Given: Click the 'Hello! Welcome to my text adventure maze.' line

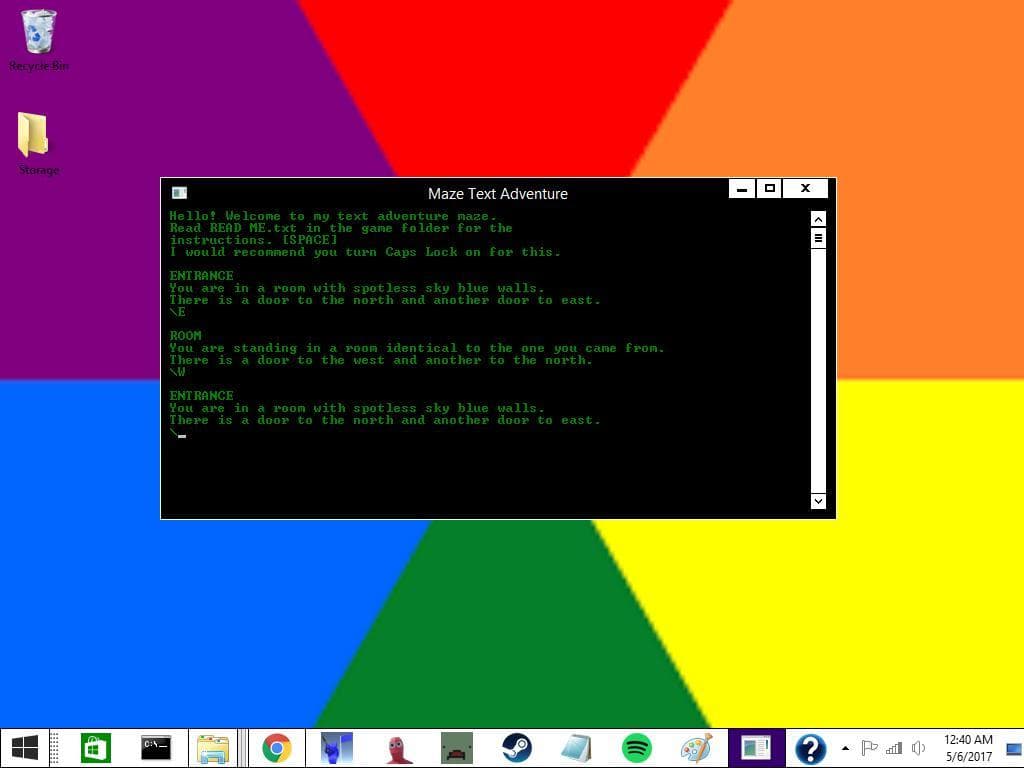Looking at the screenshot, I should tap(333, 216).
